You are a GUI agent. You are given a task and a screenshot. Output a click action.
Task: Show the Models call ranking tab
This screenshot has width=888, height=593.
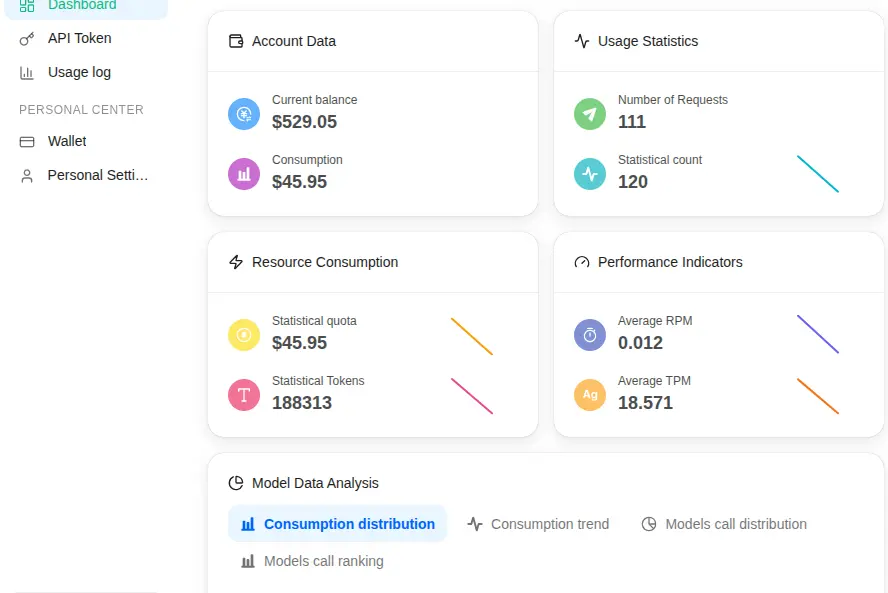tap(312, 561)
